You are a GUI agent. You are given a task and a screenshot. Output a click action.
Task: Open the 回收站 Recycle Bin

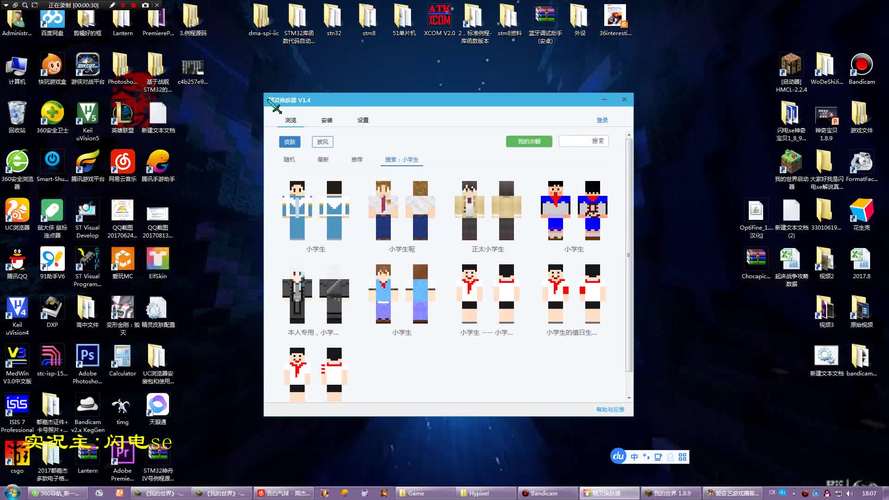16,117
